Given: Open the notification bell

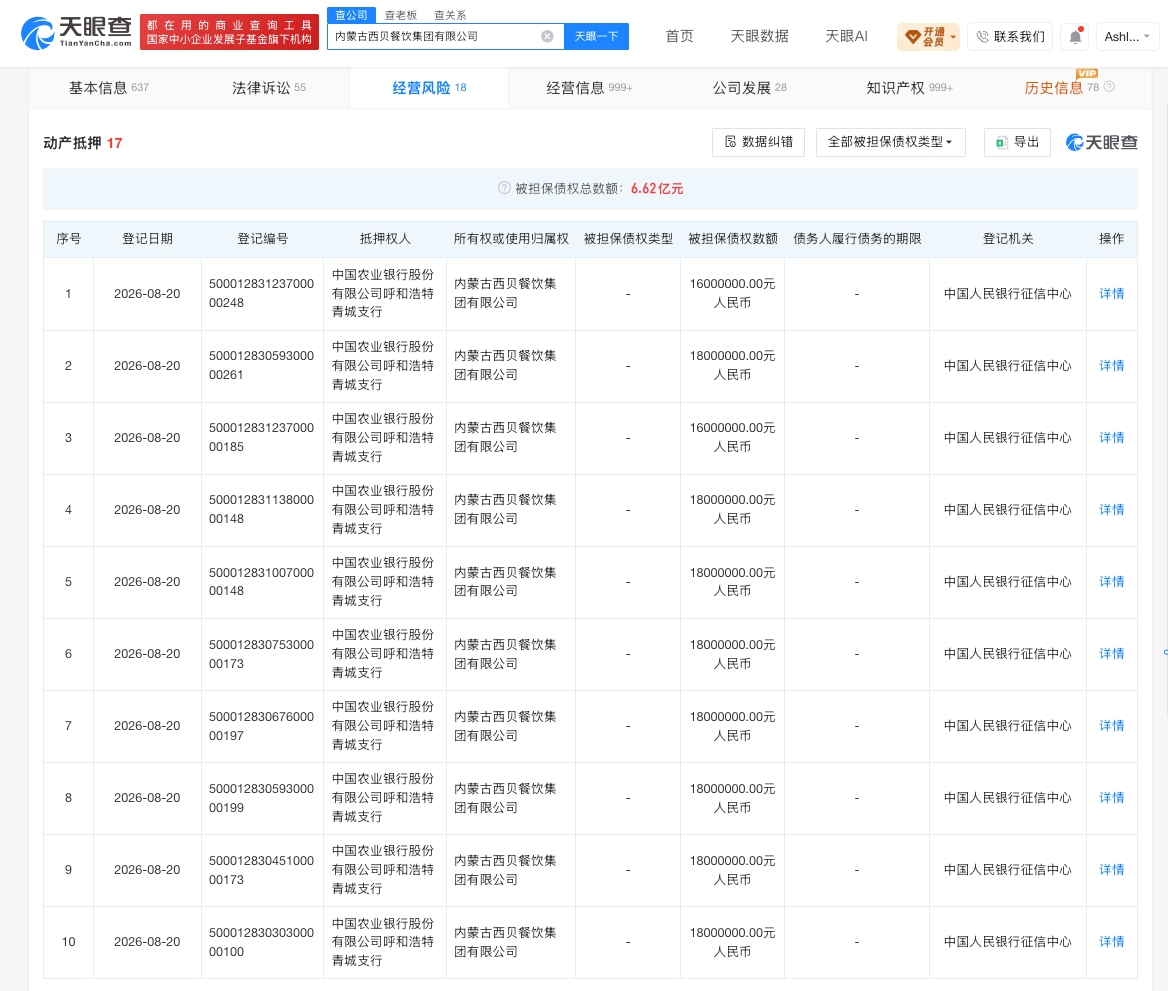Looking at the screenshot, I should click(1076, 36).
